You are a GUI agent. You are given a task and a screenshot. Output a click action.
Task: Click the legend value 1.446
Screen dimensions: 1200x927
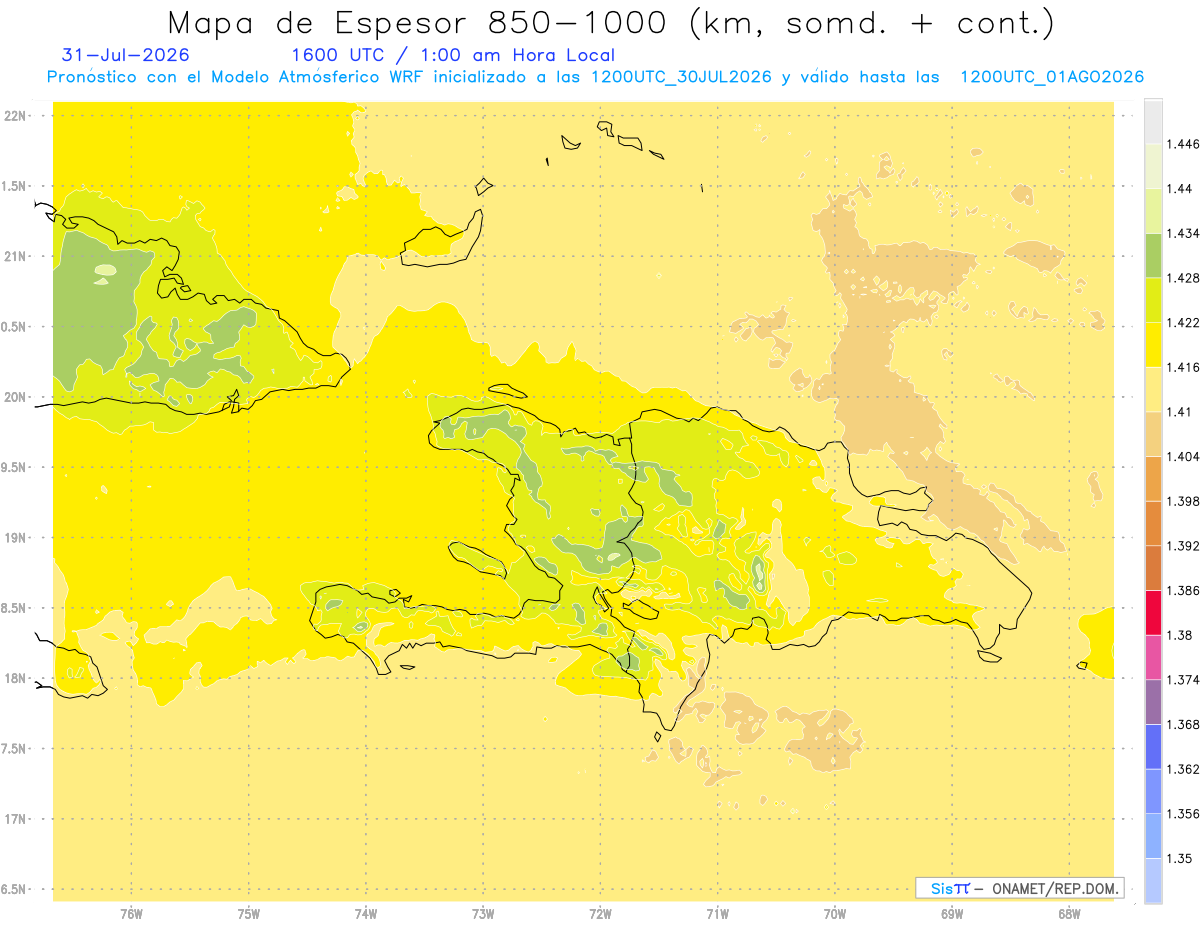pos(1183,144)
